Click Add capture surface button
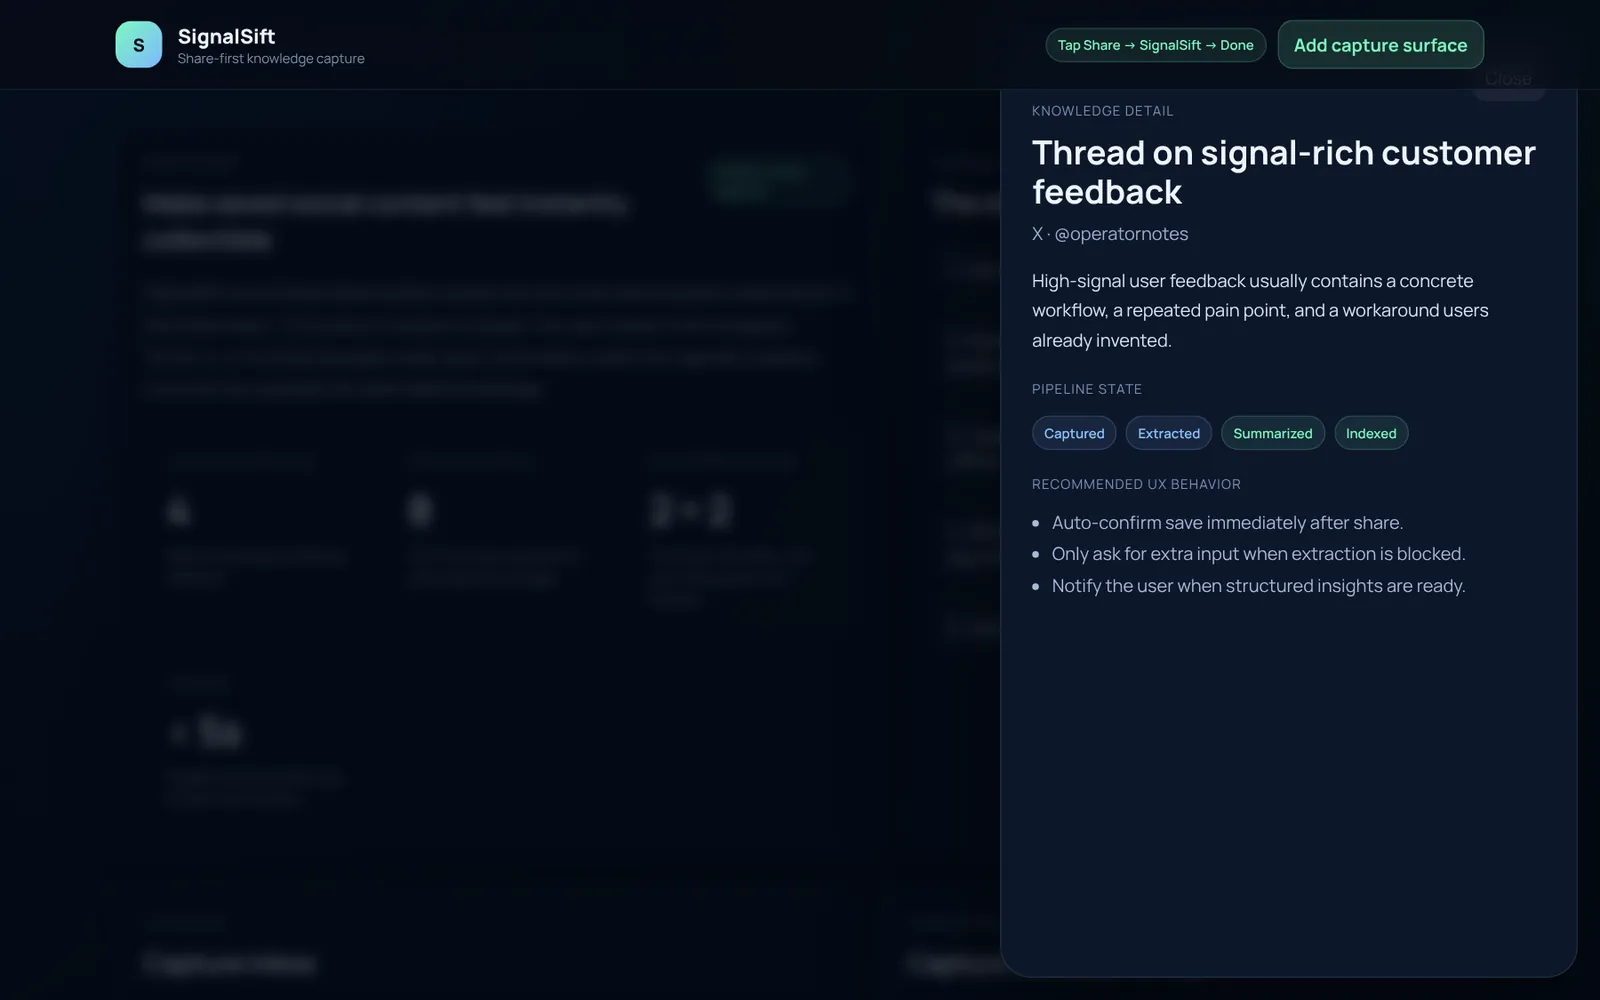The height and width of the screenshot is (1000, 1600). click(1380, 45)
